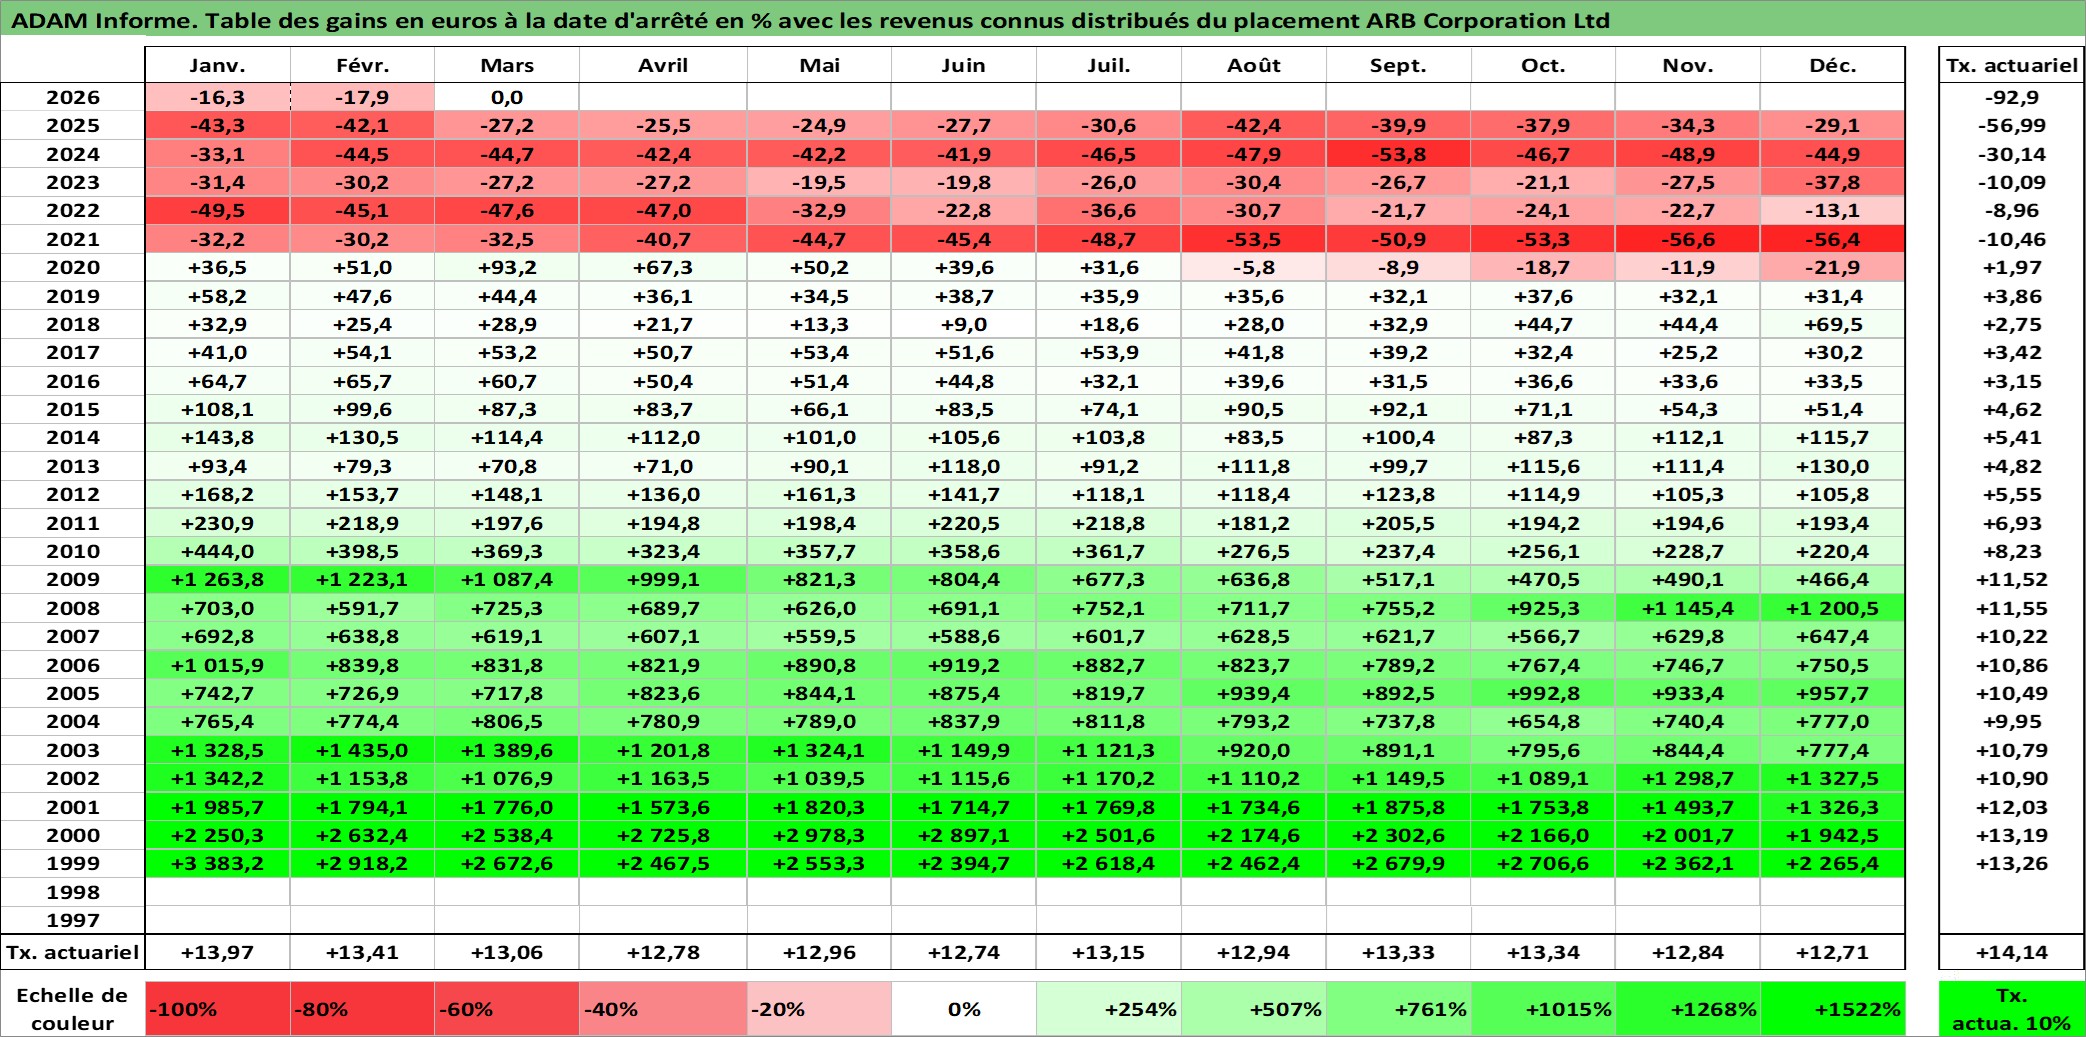This screenshot has width=2086, height=1037.
Task: Click year row label 2020
Action: (x=73, y=267)
